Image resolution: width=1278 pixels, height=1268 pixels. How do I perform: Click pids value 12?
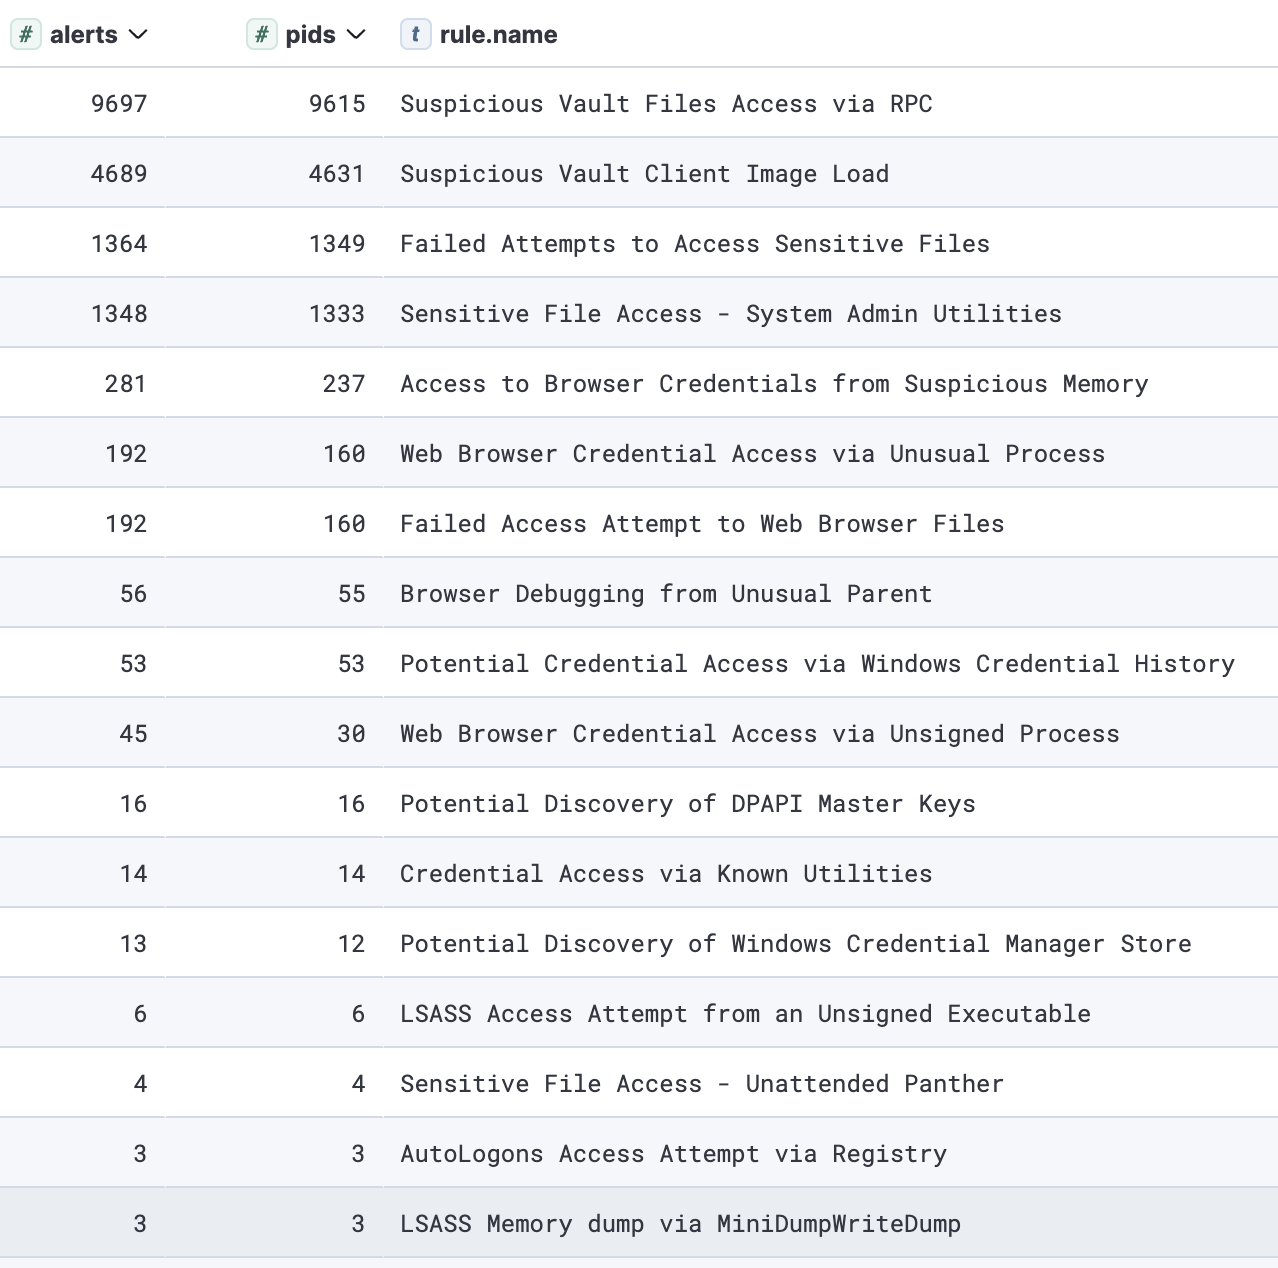[351, 944]
